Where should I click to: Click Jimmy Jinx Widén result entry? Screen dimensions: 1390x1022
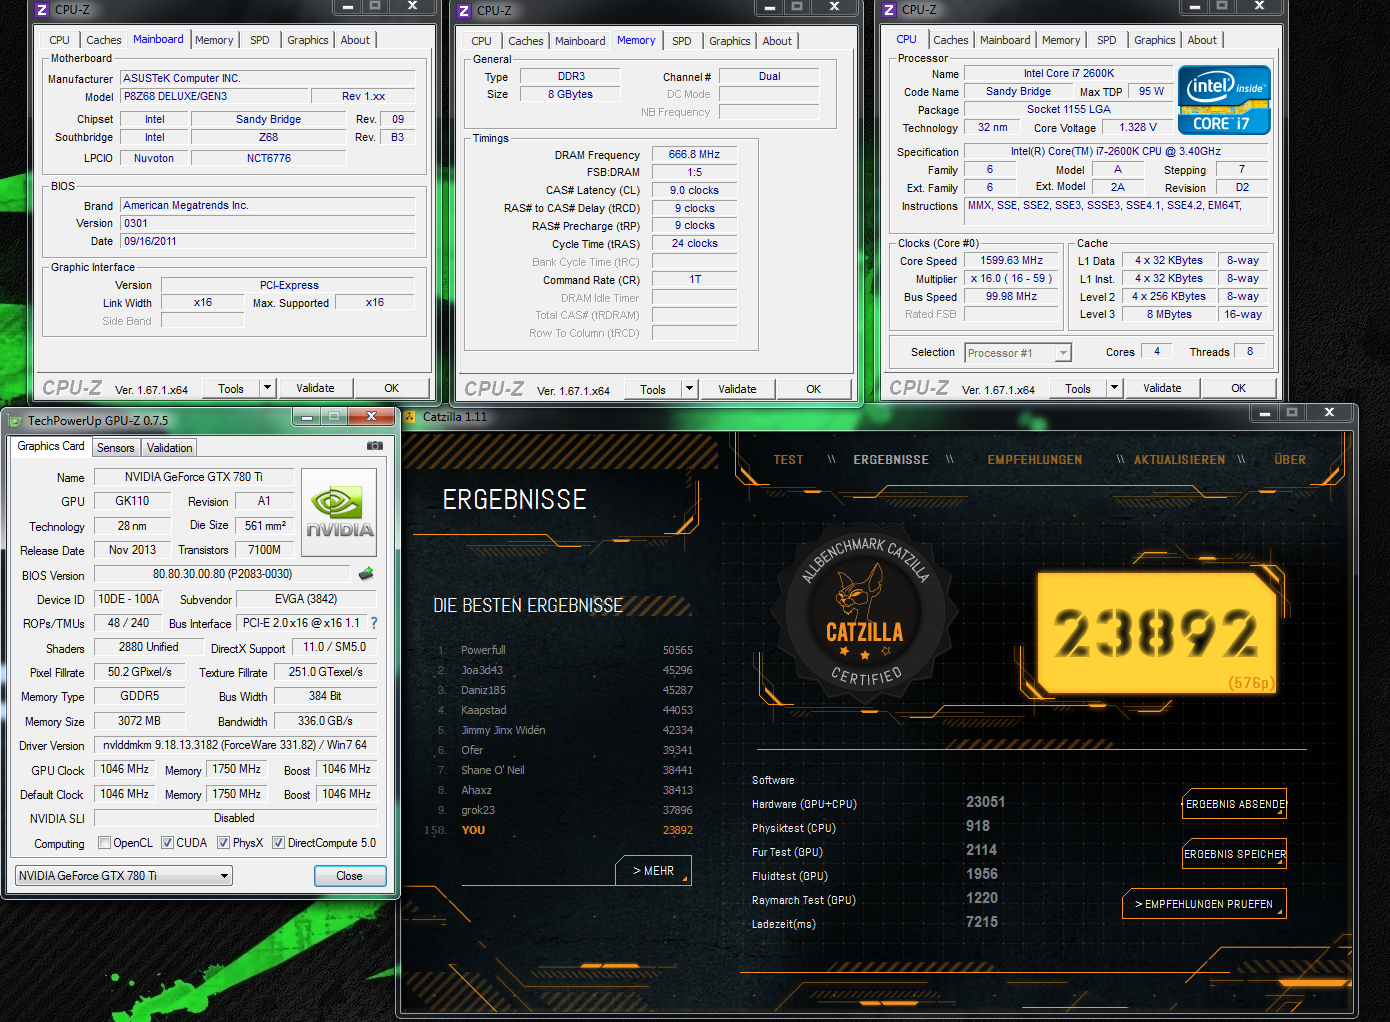(503, 730)
